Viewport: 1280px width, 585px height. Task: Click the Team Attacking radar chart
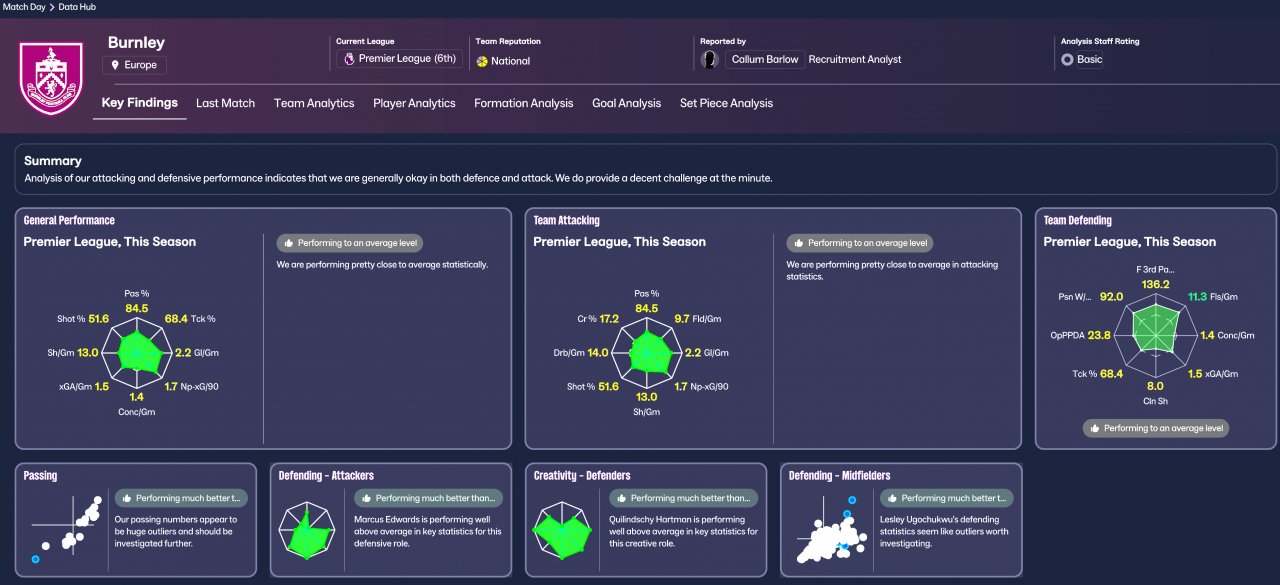(647, 353)
